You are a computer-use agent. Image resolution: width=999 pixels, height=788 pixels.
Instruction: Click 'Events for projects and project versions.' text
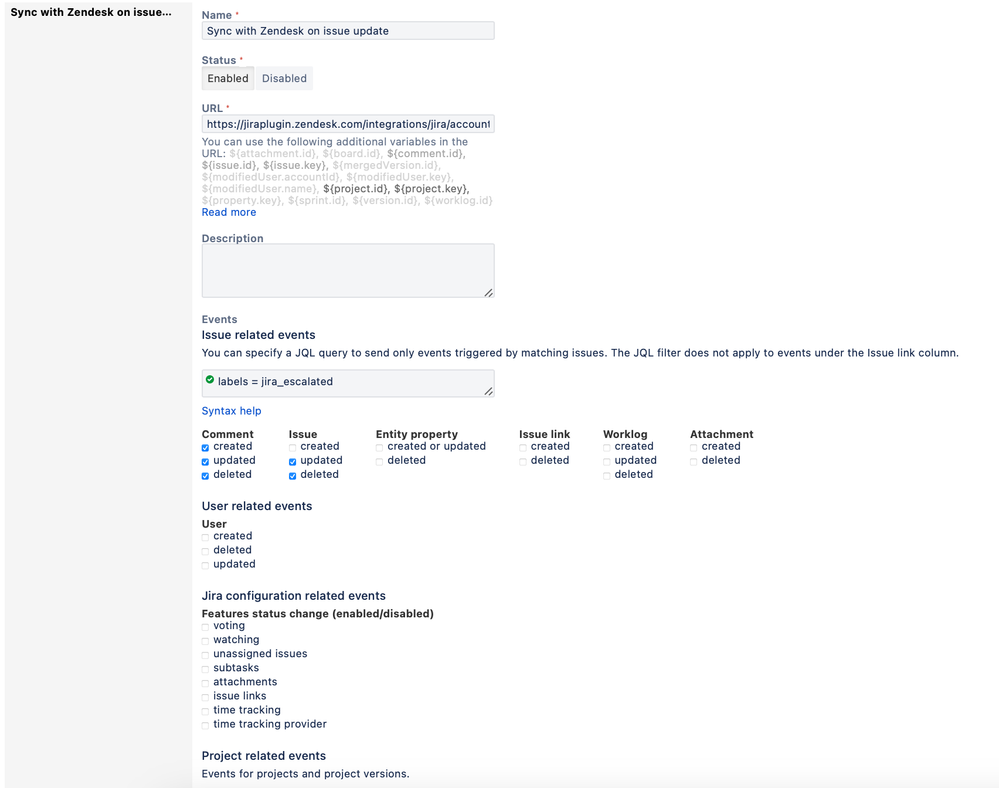click(306, 774)
